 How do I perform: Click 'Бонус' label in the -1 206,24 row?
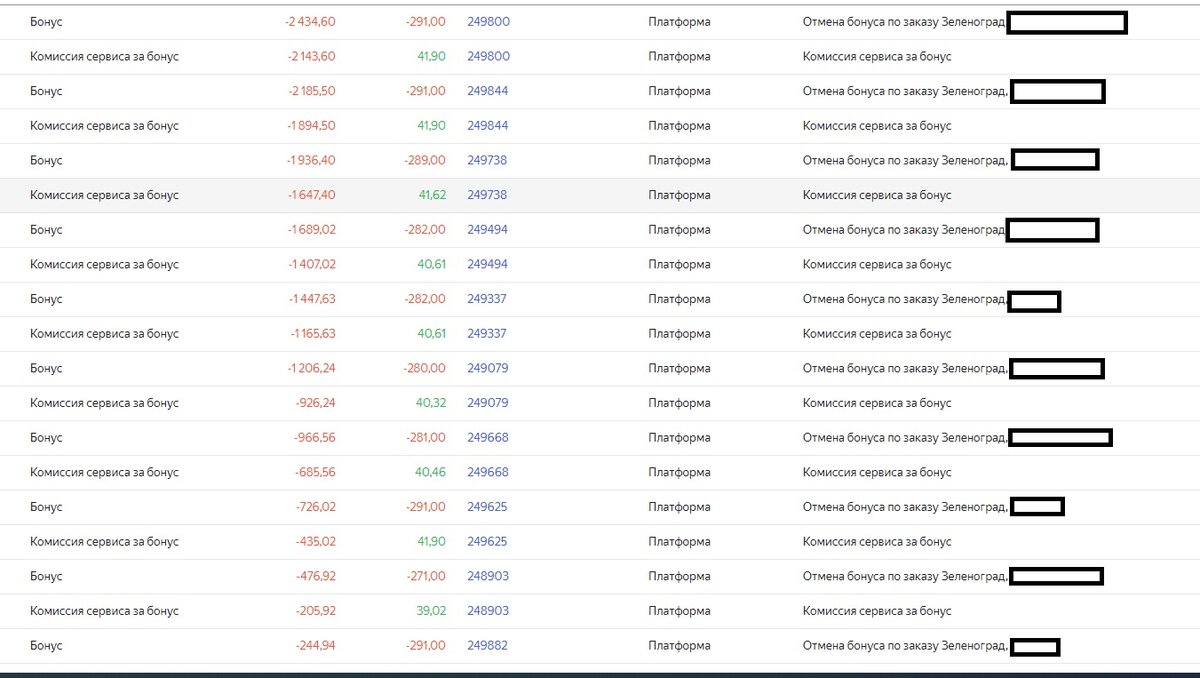pos(46,368)
